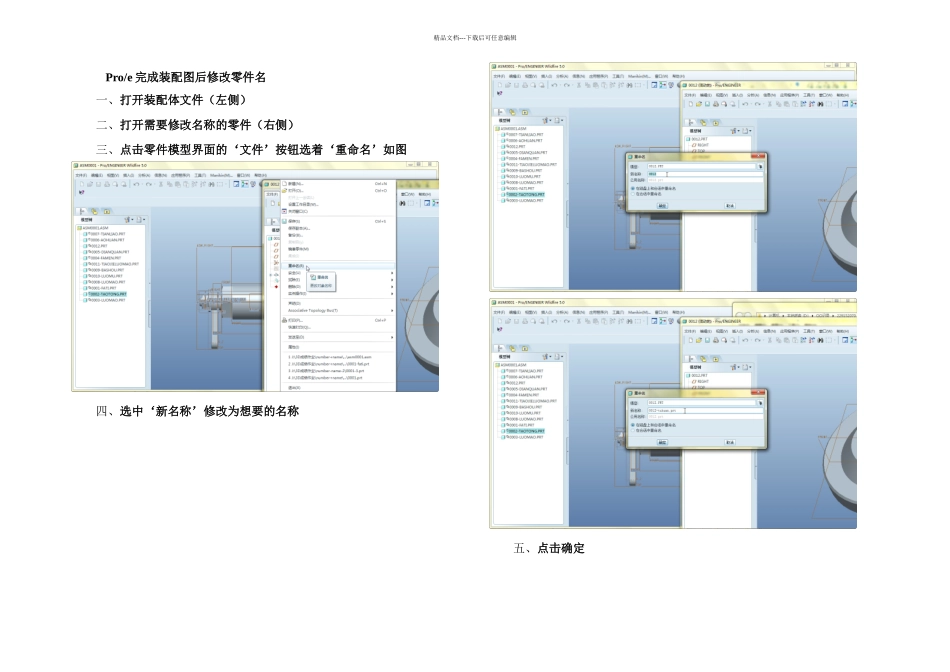Click Model Tree navigator tab icon in left screenshot
The image size is (950, 672).
click(x=82, y=211)
